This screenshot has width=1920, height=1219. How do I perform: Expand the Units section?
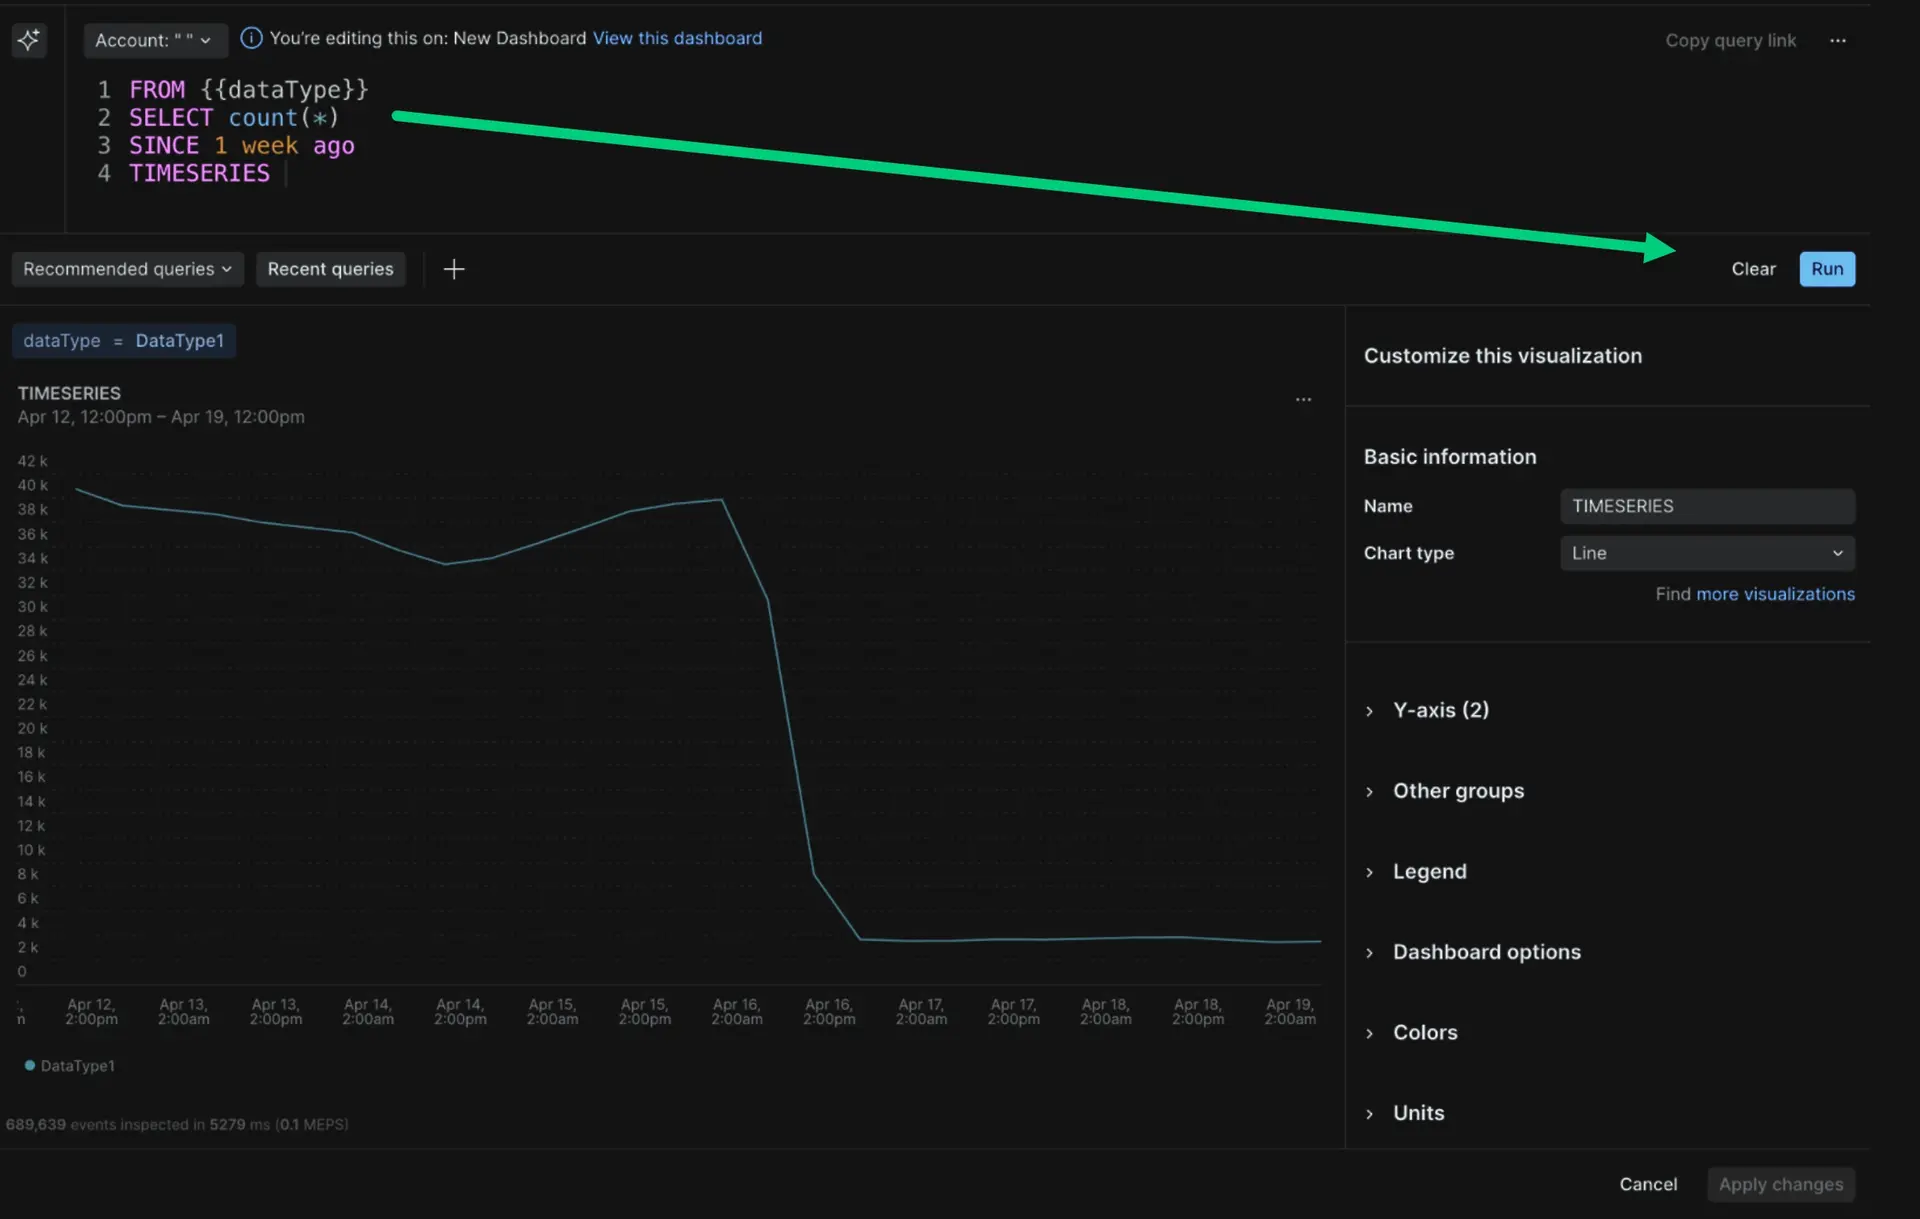coord(1418,1113)
